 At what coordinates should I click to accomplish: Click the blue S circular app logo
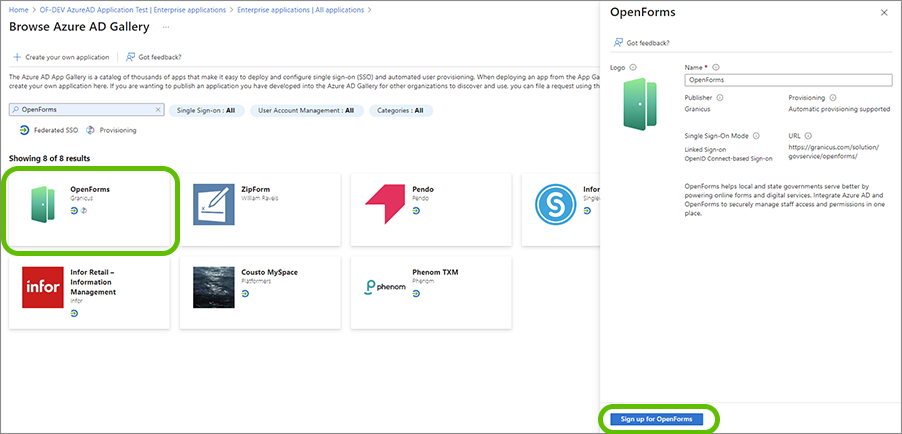tap(556, 204)
